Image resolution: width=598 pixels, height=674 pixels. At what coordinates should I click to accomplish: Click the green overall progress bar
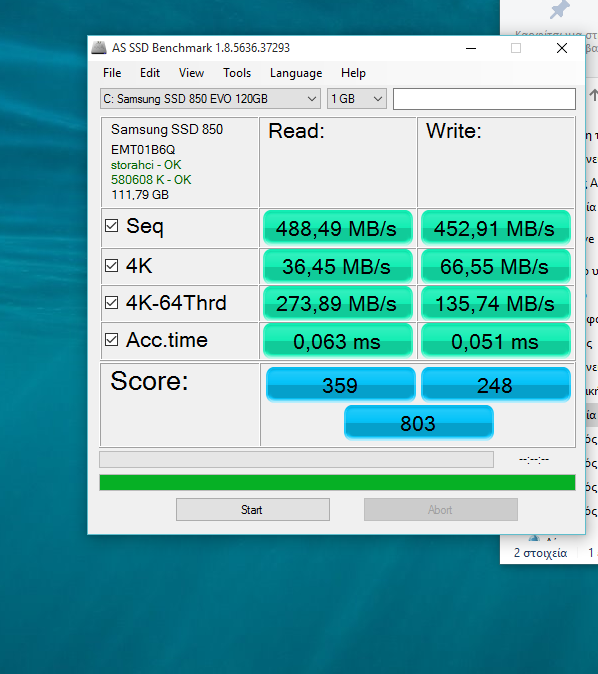pos(337,482)
